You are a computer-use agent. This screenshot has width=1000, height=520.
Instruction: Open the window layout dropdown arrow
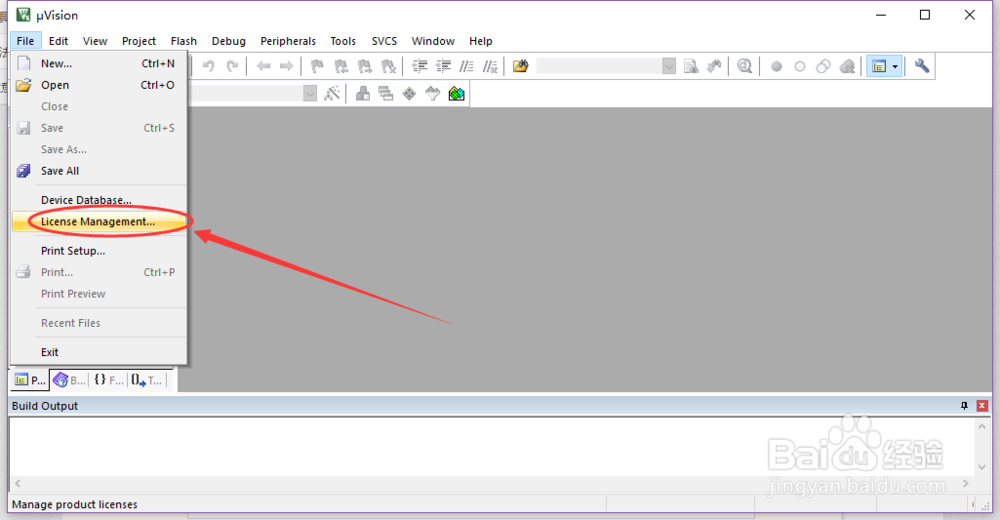point(895,66)
